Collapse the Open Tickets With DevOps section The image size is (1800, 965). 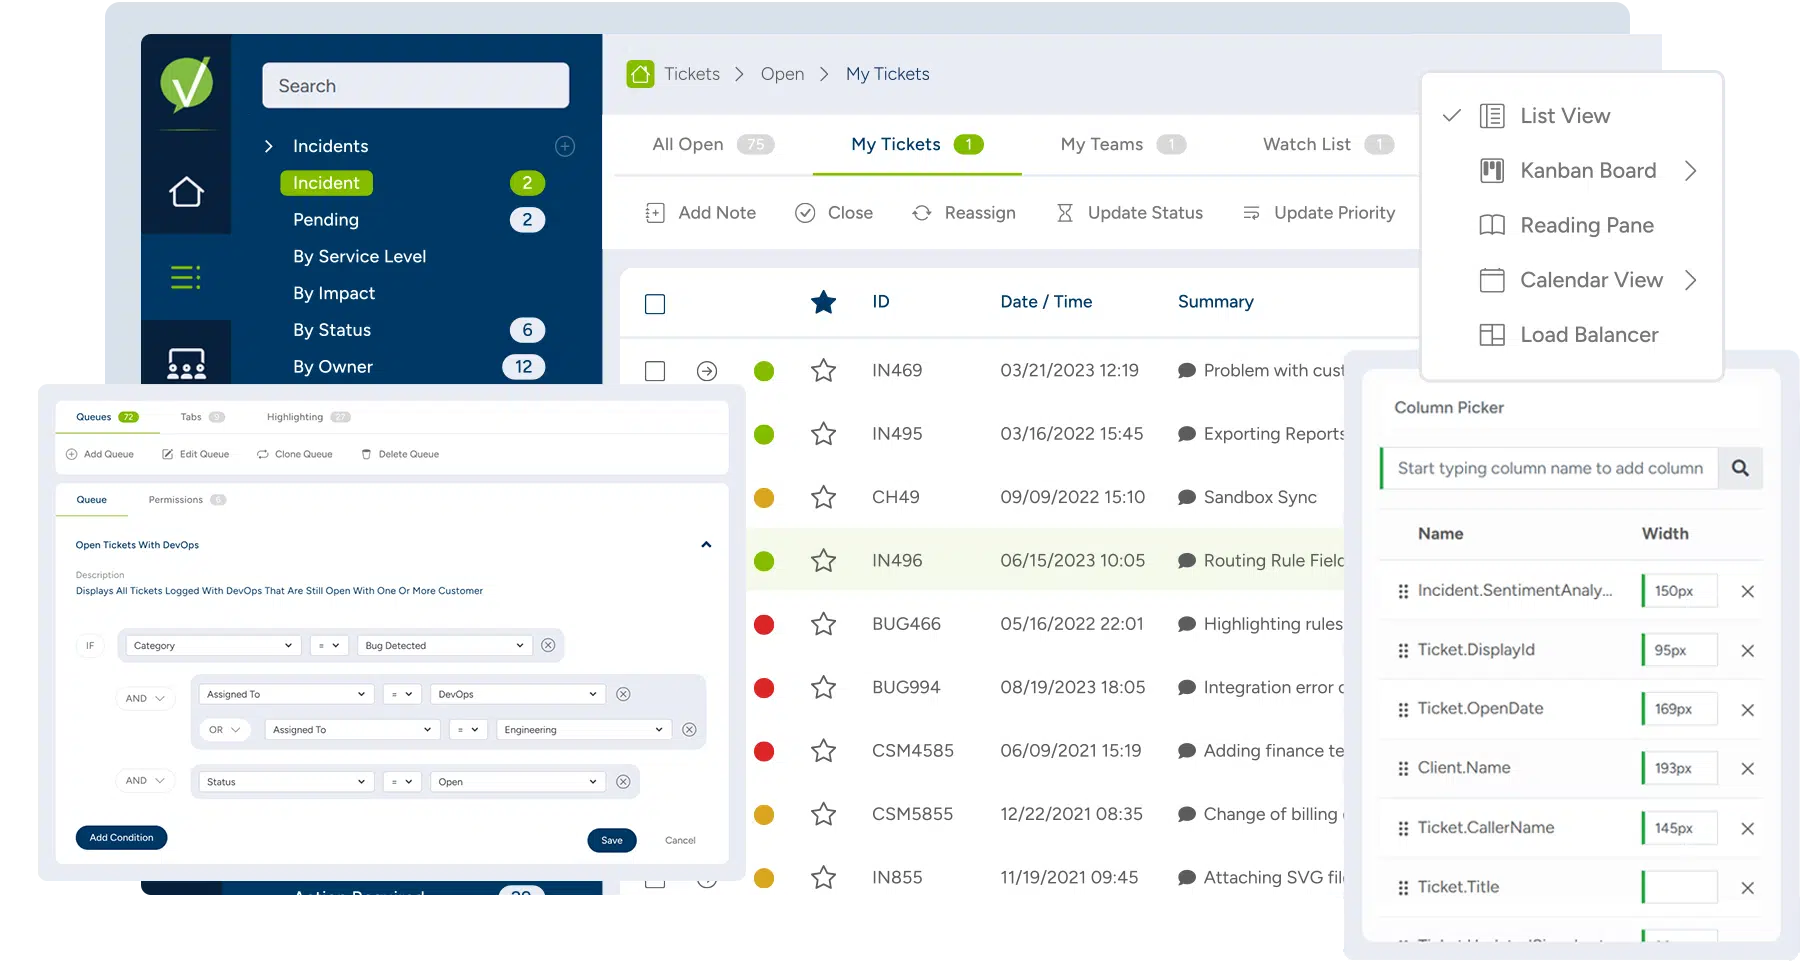point(706,545)
